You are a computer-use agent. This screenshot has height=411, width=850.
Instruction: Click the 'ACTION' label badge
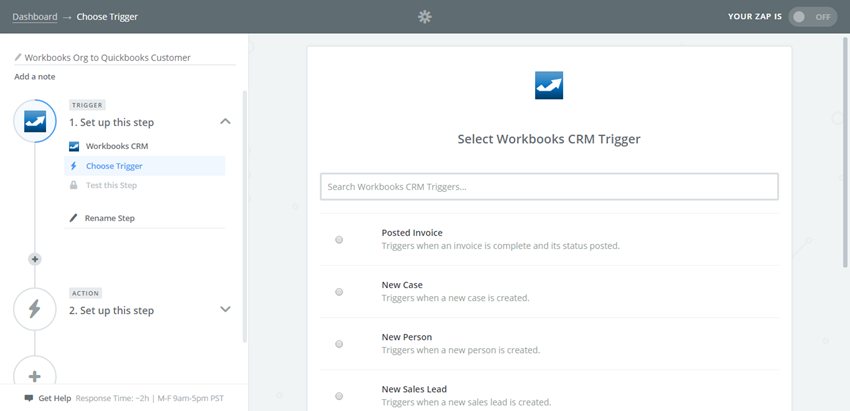86,293
